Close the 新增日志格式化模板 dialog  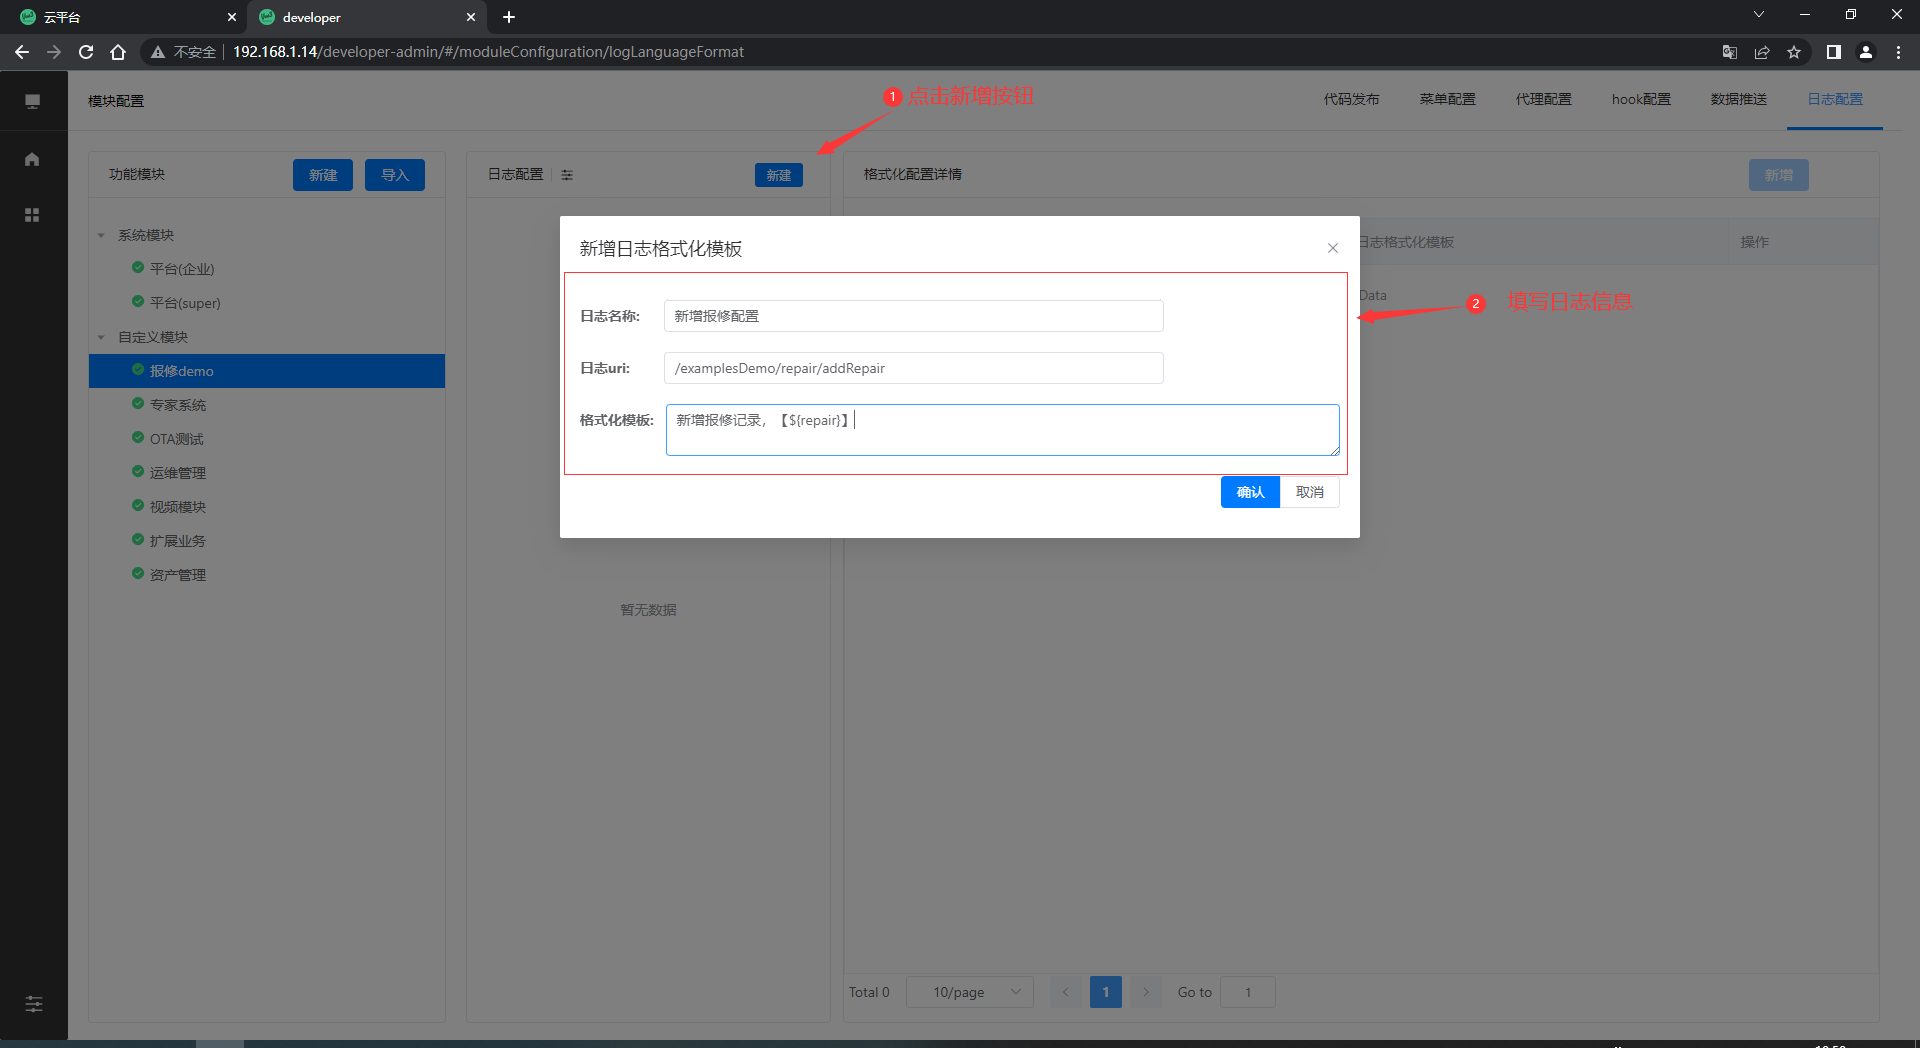pos(1332,248)
